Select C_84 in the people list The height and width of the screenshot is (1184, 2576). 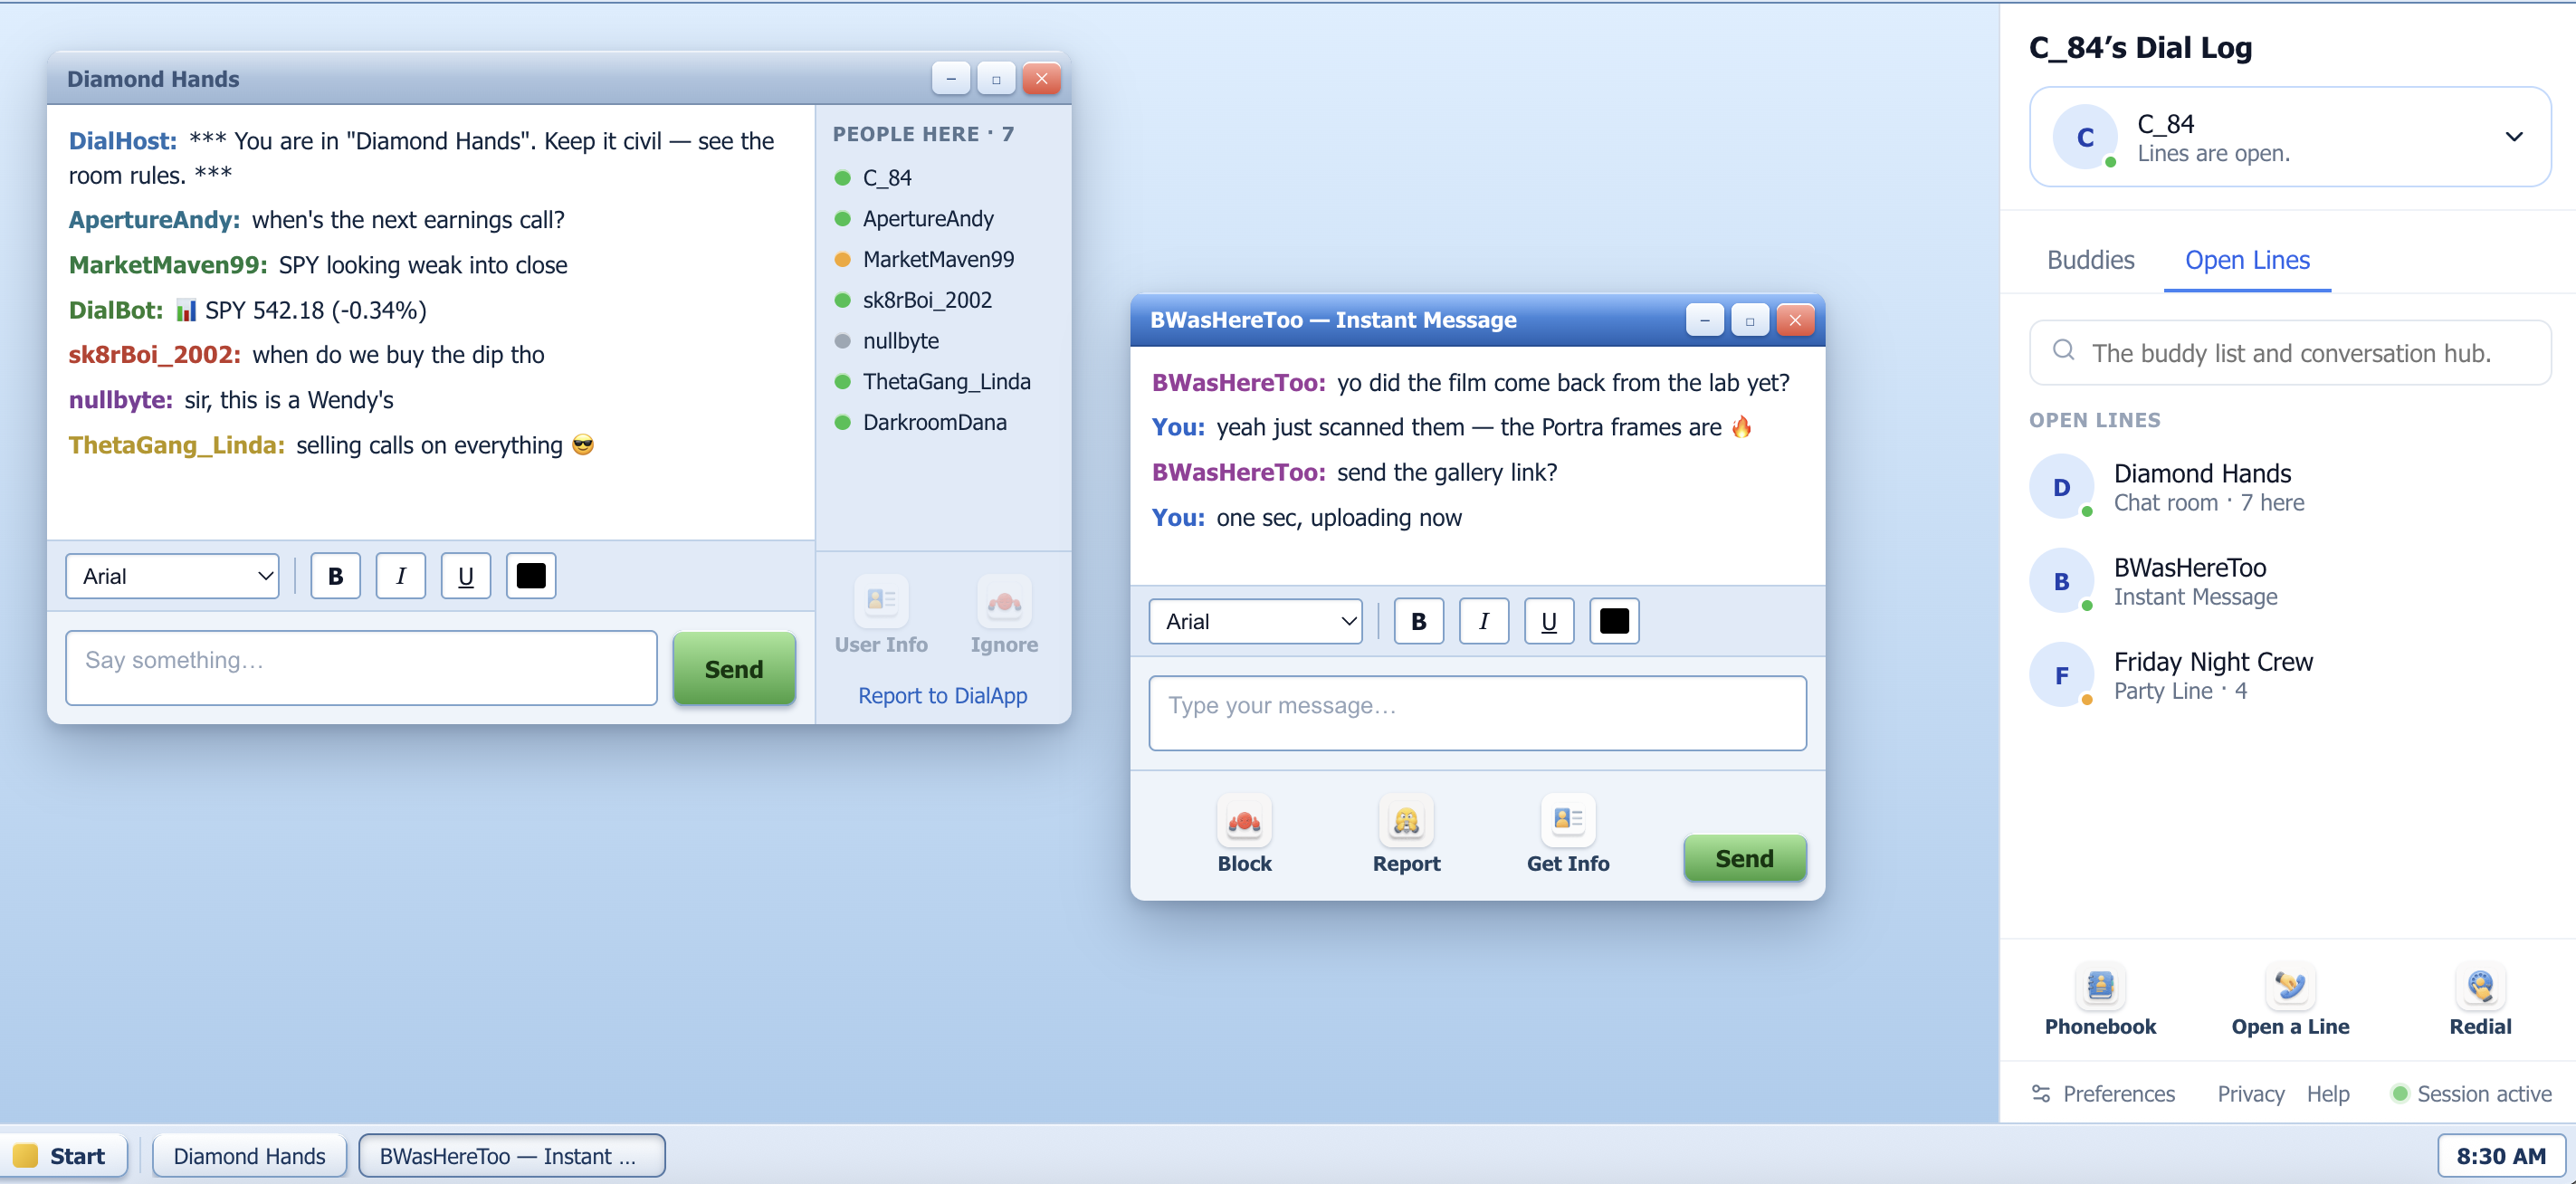point(886,178)
